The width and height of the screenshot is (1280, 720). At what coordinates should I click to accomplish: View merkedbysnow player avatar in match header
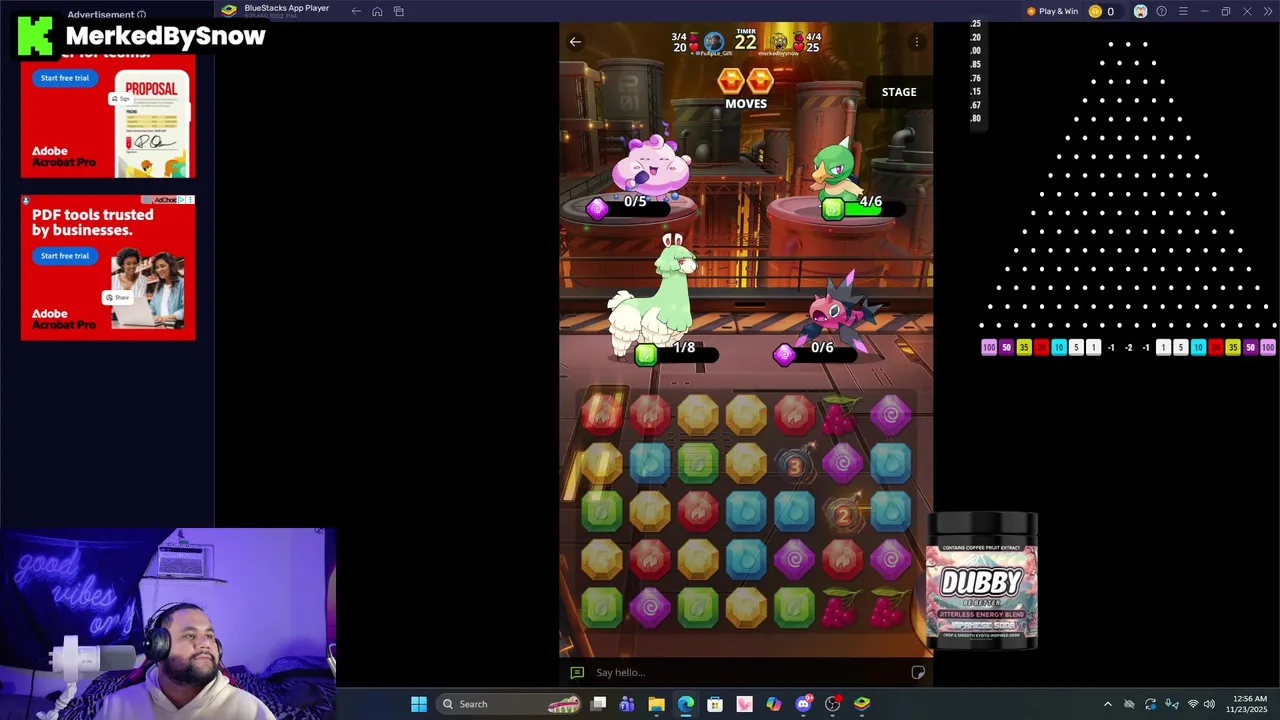coord(778,42)
